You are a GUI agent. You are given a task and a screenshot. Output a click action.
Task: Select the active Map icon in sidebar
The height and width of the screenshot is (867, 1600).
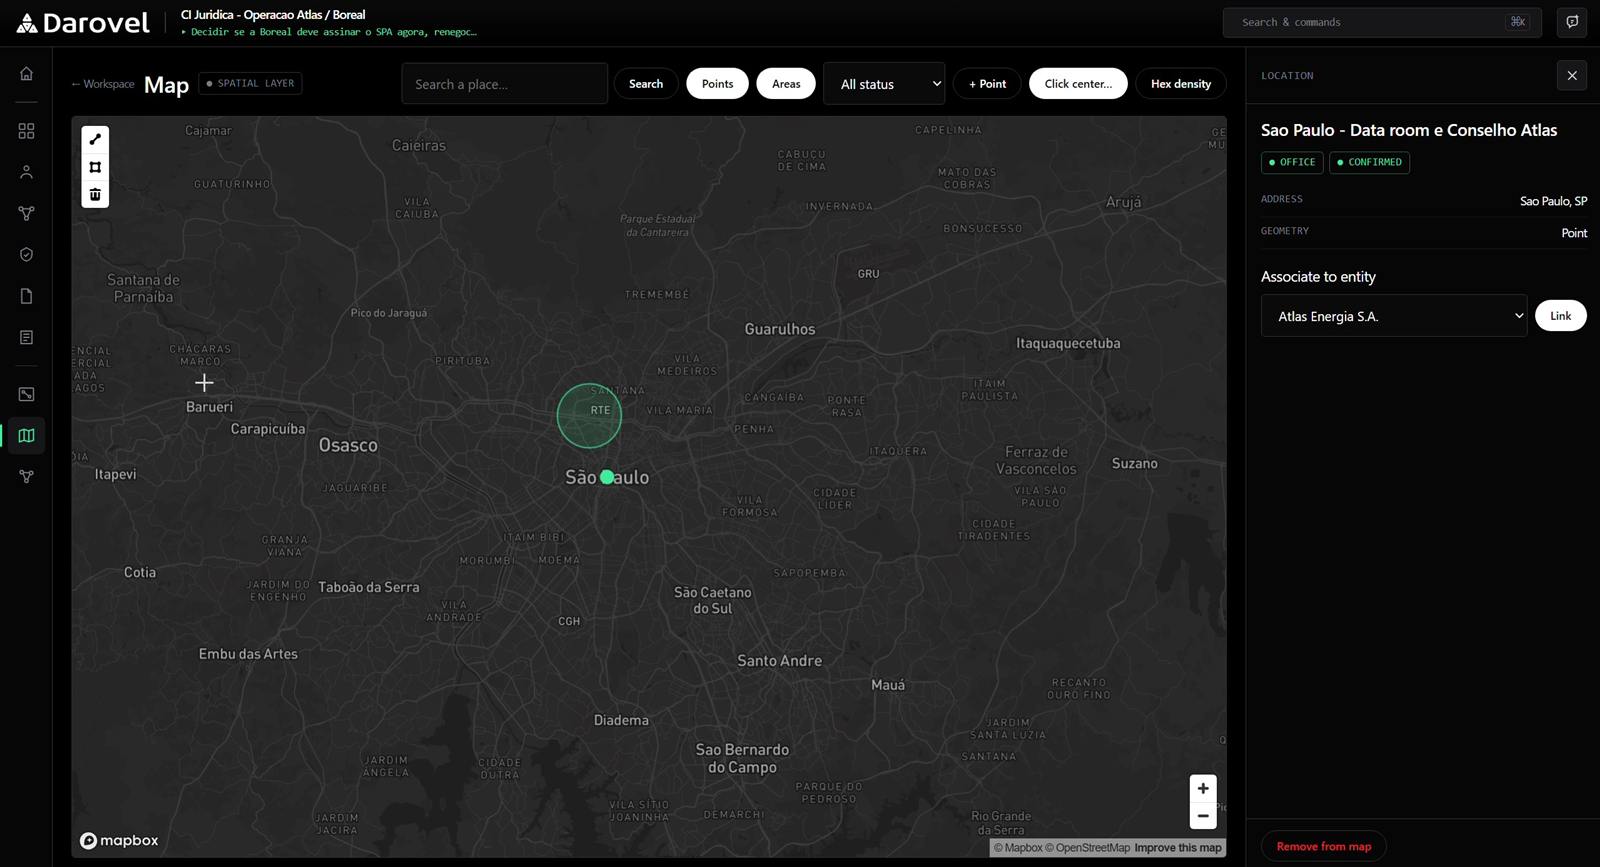pos(26,436)
